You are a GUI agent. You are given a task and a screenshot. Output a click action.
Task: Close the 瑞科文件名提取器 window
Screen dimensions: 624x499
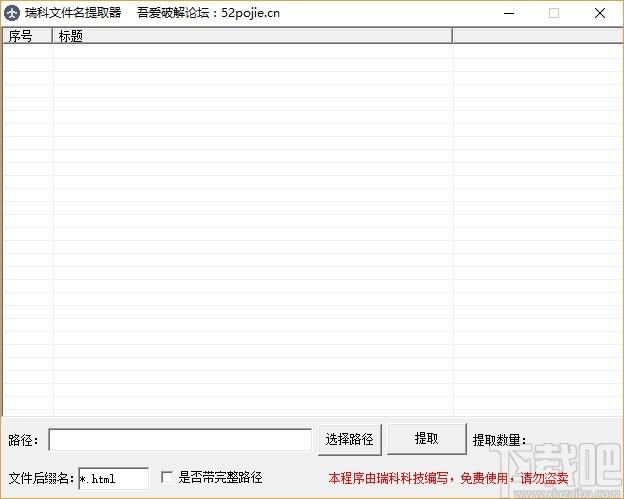click(600, 13)
